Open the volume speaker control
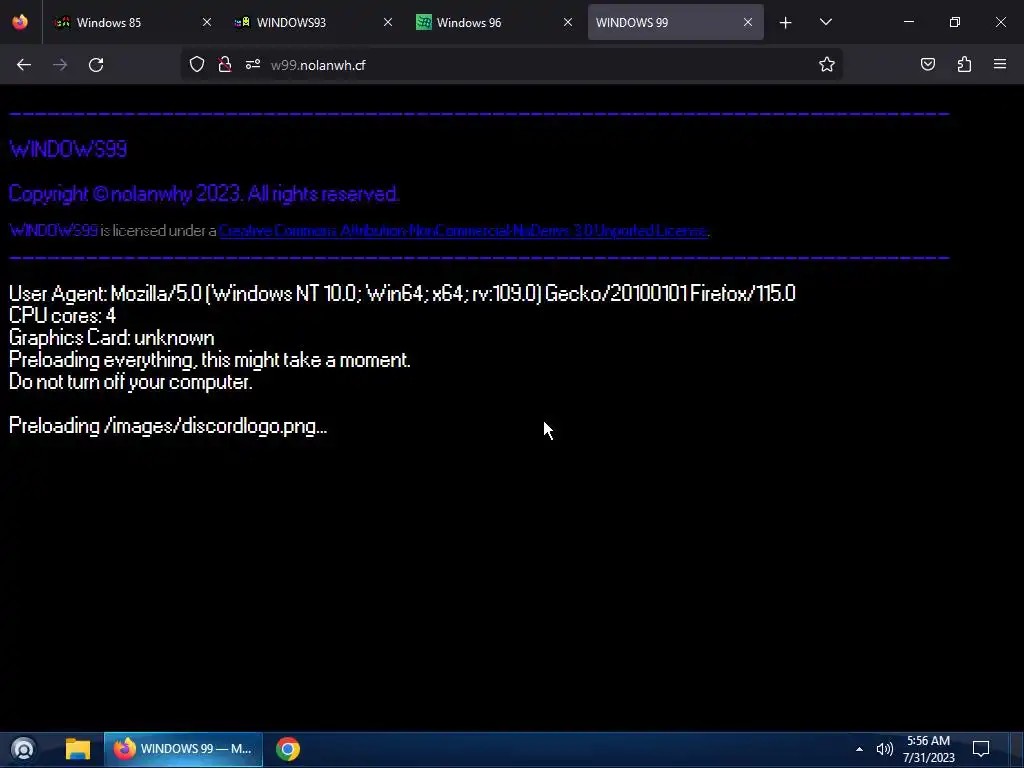This screenshot has height=768, width=1024. click(x=884, y=749)
